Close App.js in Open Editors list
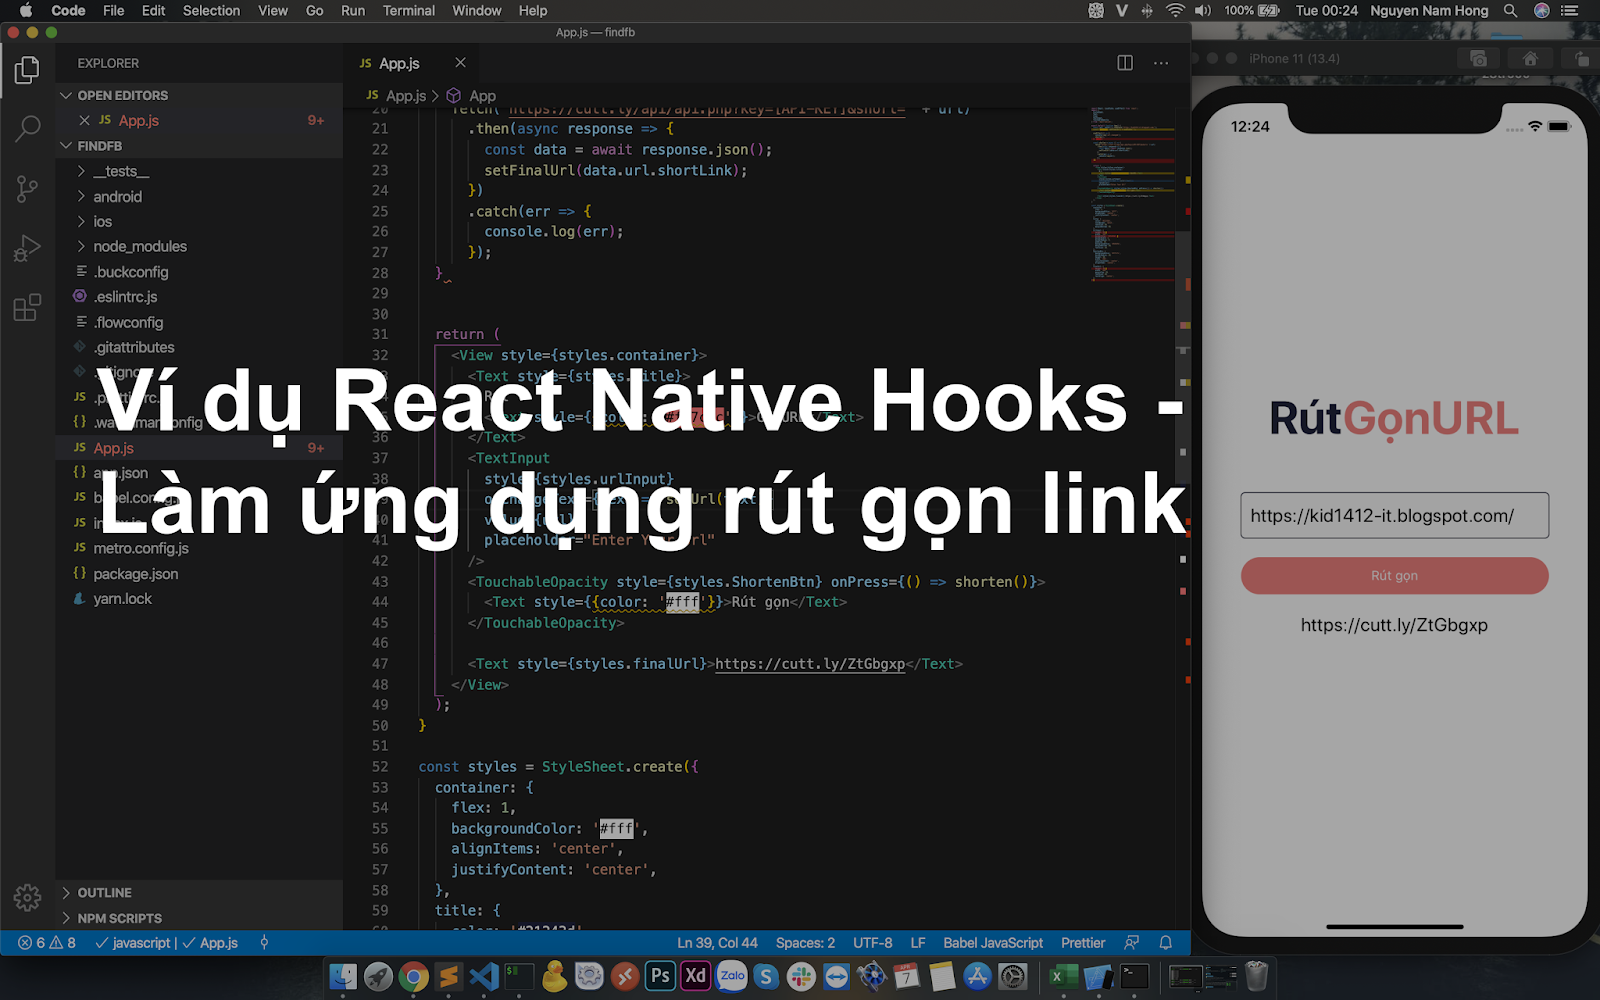This screenshot has height=1000, width=1600. (x=85, y=120)
